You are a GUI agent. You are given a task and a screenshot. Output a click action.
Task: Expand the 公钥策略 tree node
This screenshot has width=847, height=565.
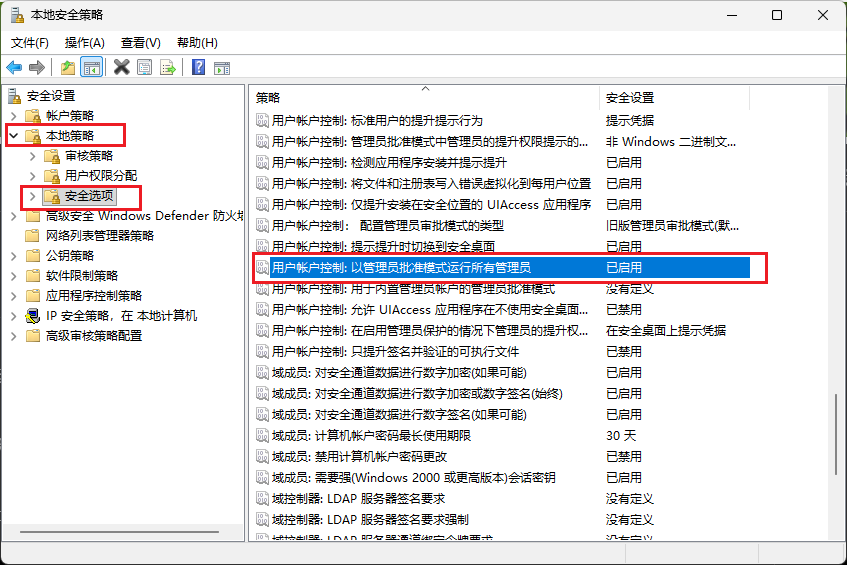[x=13, y=256]
